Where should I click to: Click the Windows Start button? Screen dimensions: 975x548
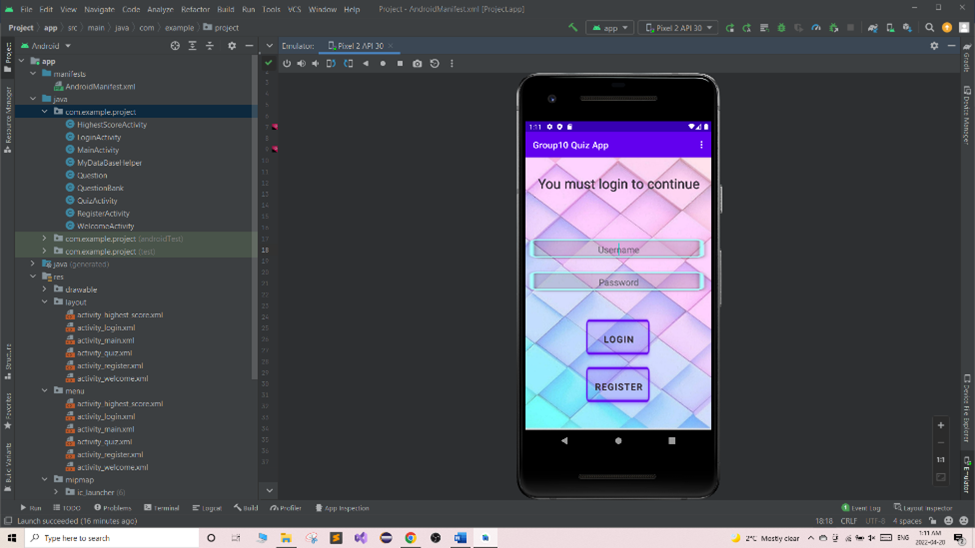click(x=12, y=538)
